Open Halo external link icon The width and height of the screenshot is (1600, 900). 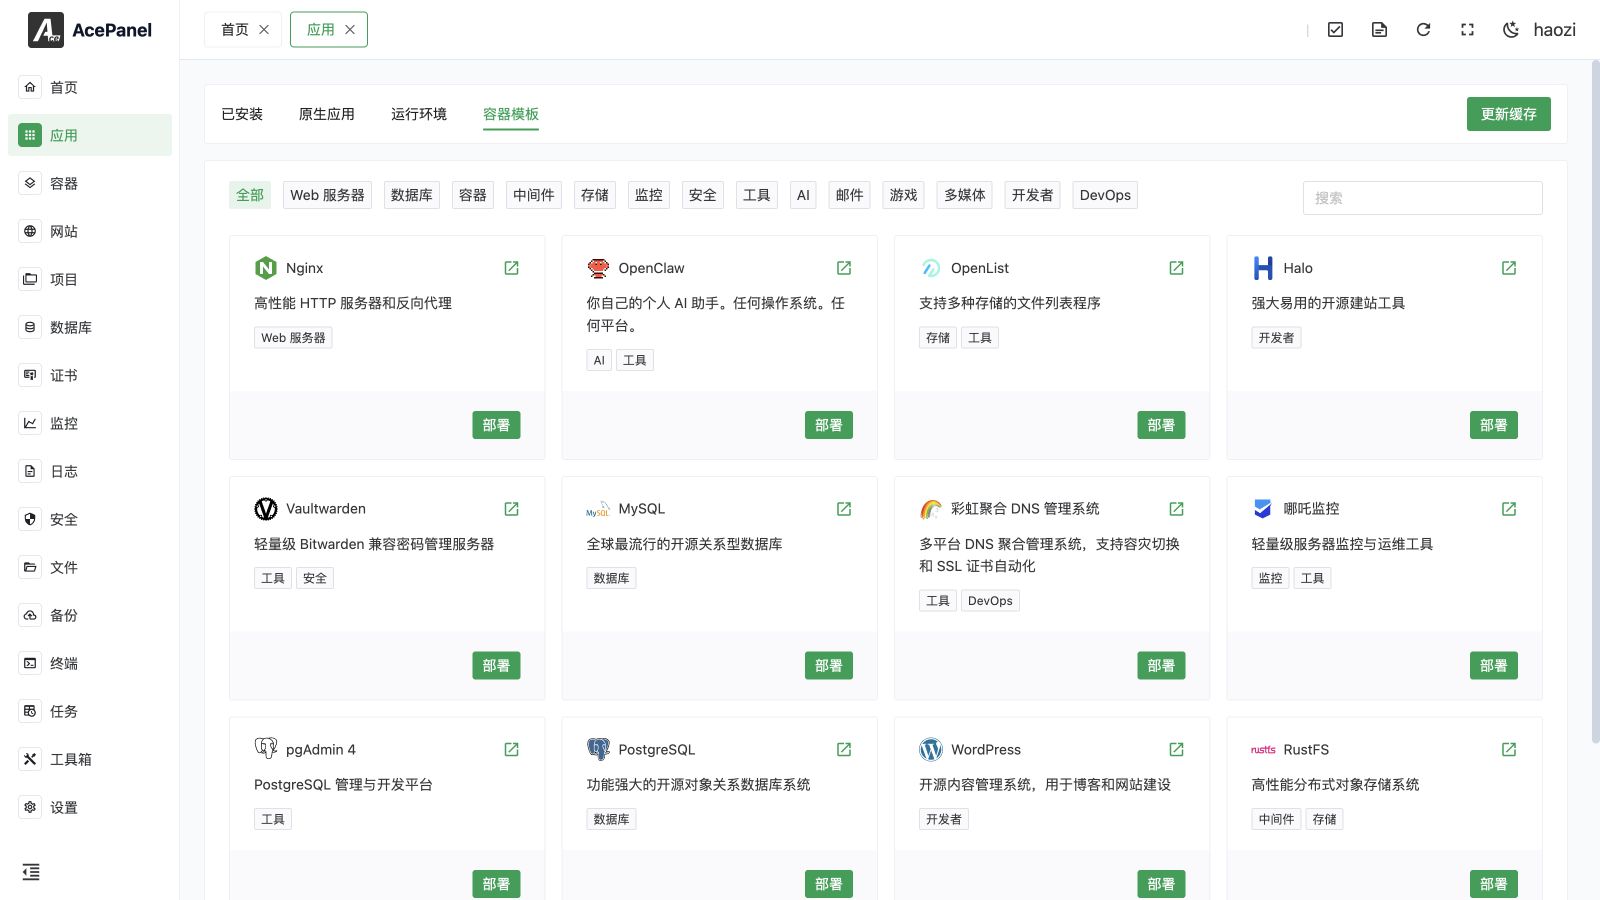point(1509,268)
